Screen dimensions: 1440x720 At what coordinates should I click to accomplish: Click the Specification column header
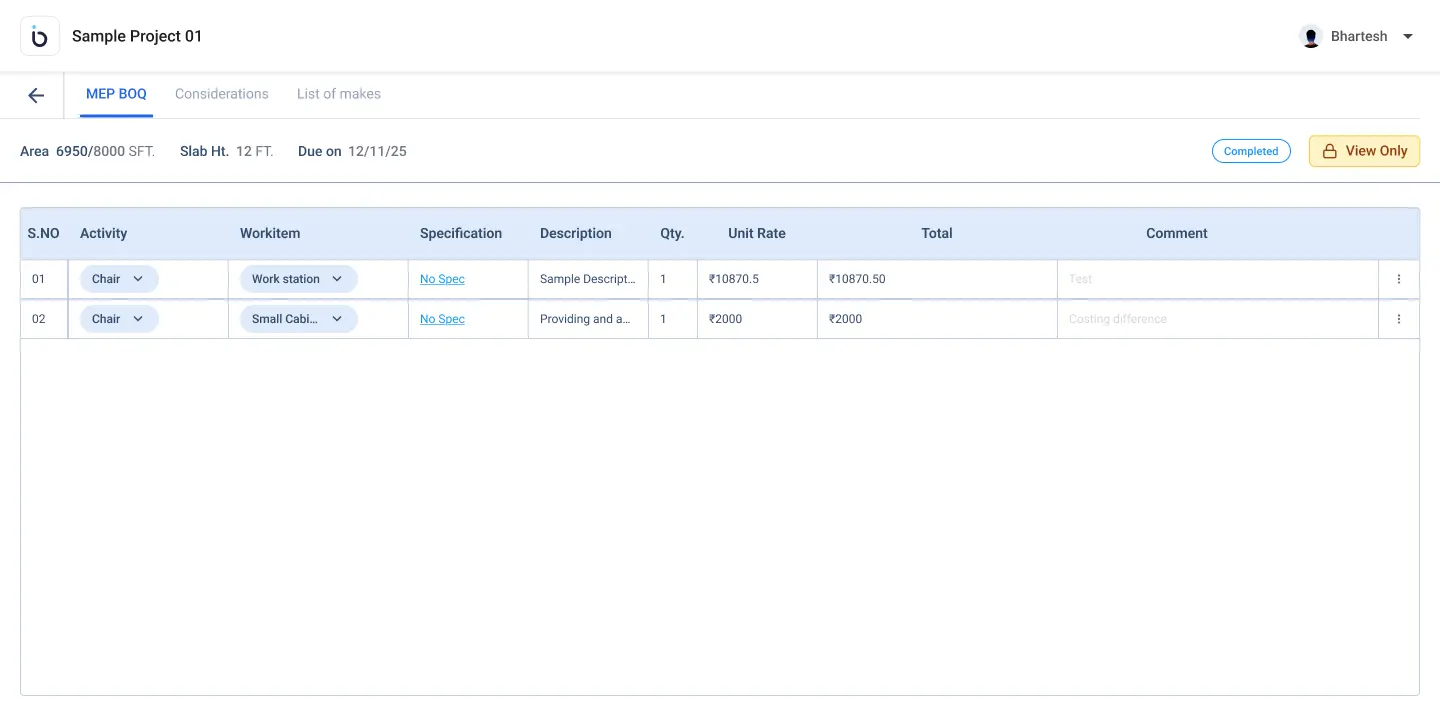pyautogui.click(x=461, y=233)
